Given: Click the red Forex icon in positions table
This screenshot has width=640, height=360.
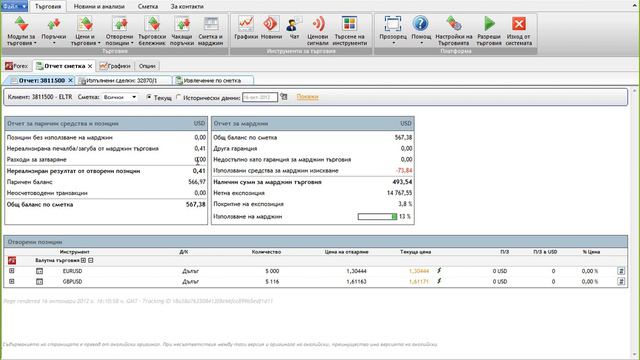Looking at the screenshot, I should [x=12, y=260].
